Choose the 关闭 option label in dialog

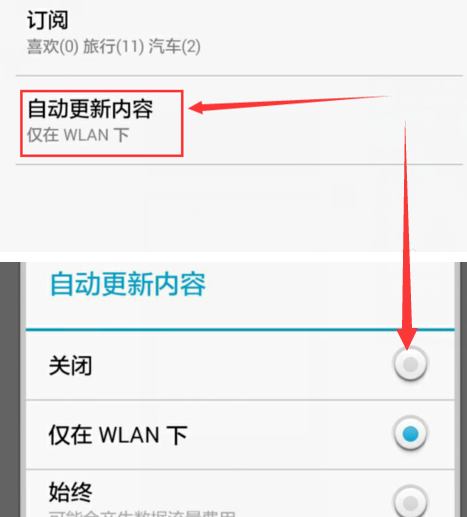70,366
